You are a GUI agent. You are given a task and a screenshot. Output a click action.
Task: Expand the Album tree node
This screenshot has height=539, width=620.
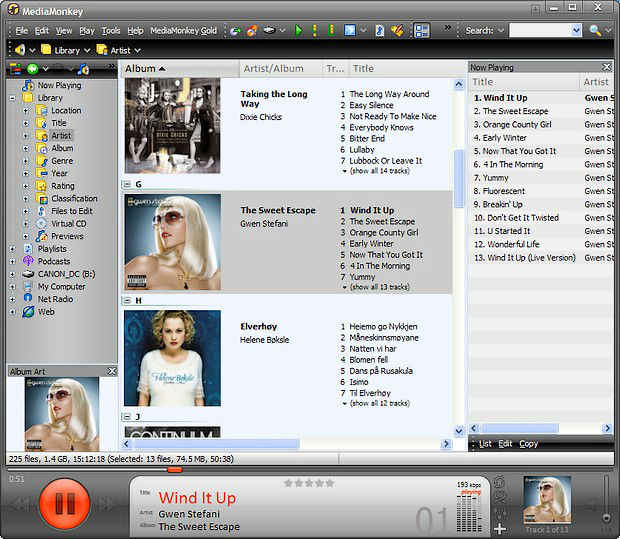pos(26,148)
